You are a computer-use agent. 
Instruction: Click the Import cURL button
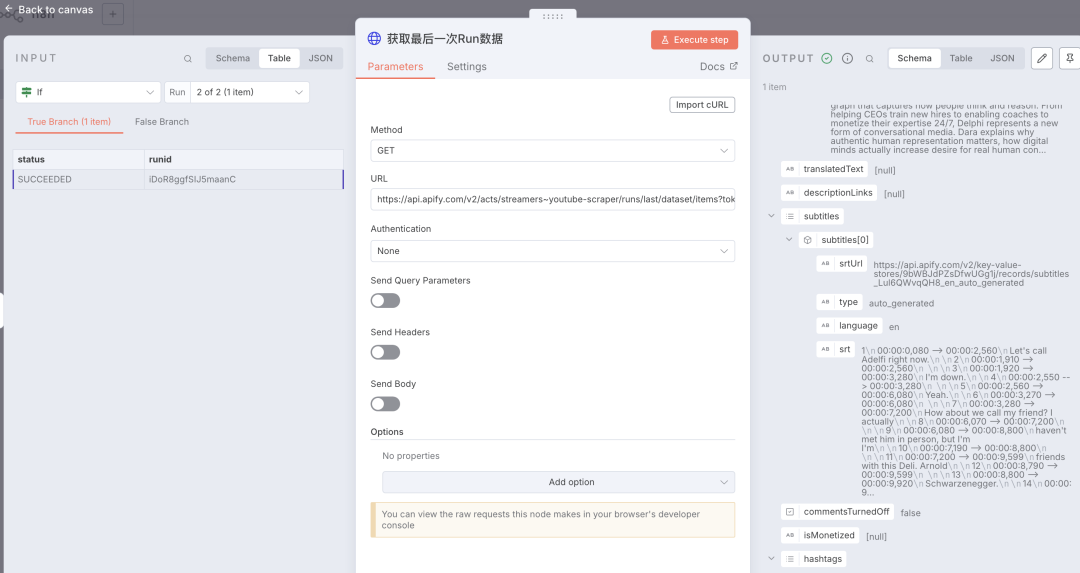click(702, 105)
